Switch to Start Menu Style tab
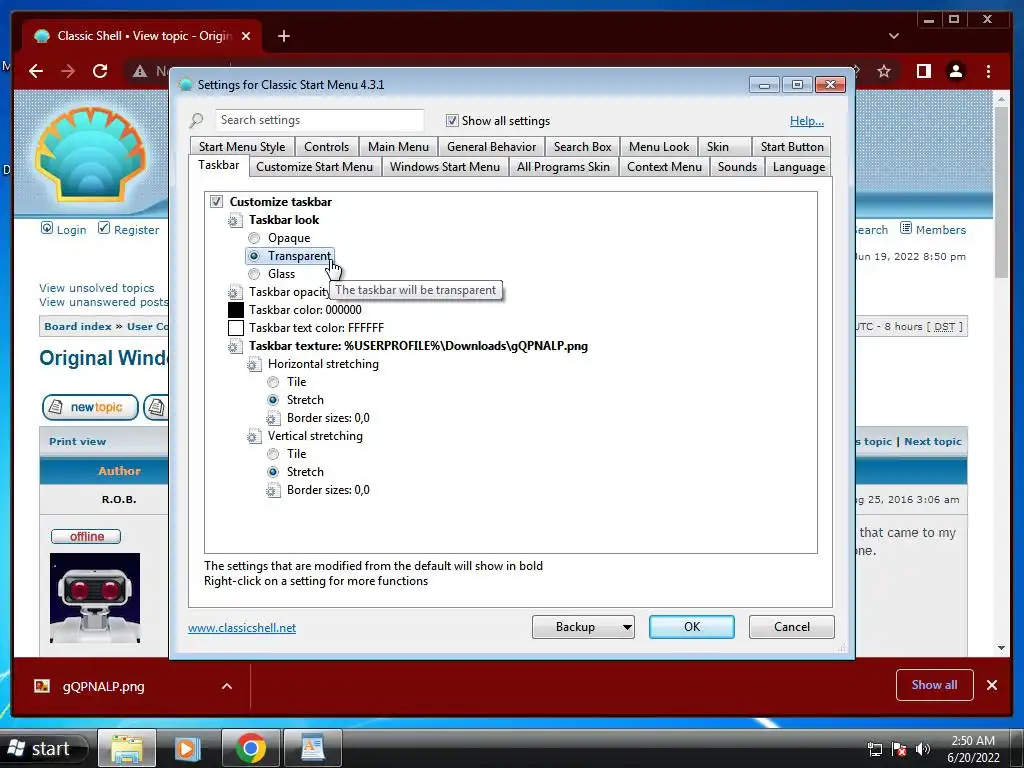1024x768 pixels. (x=242, y=147)
